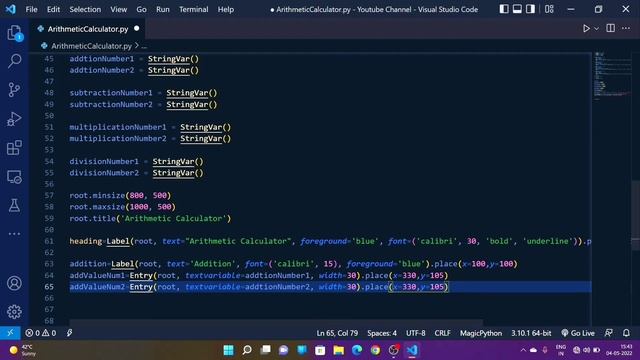Open the Edit menu

(53, 9)
